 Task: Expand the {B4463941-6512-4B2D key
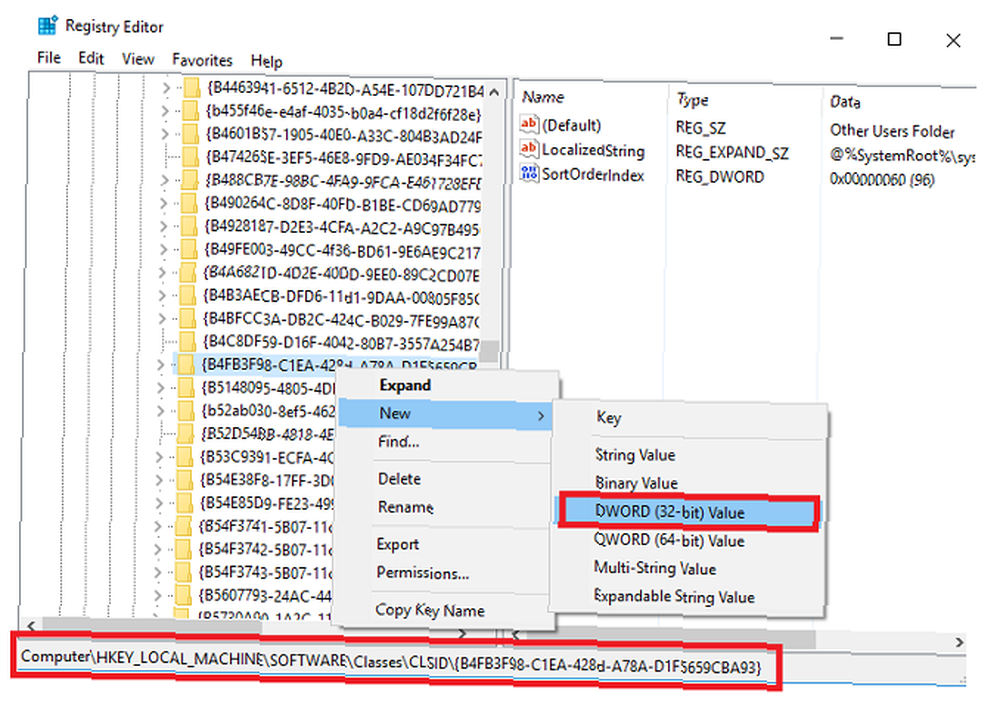point(166,88)
